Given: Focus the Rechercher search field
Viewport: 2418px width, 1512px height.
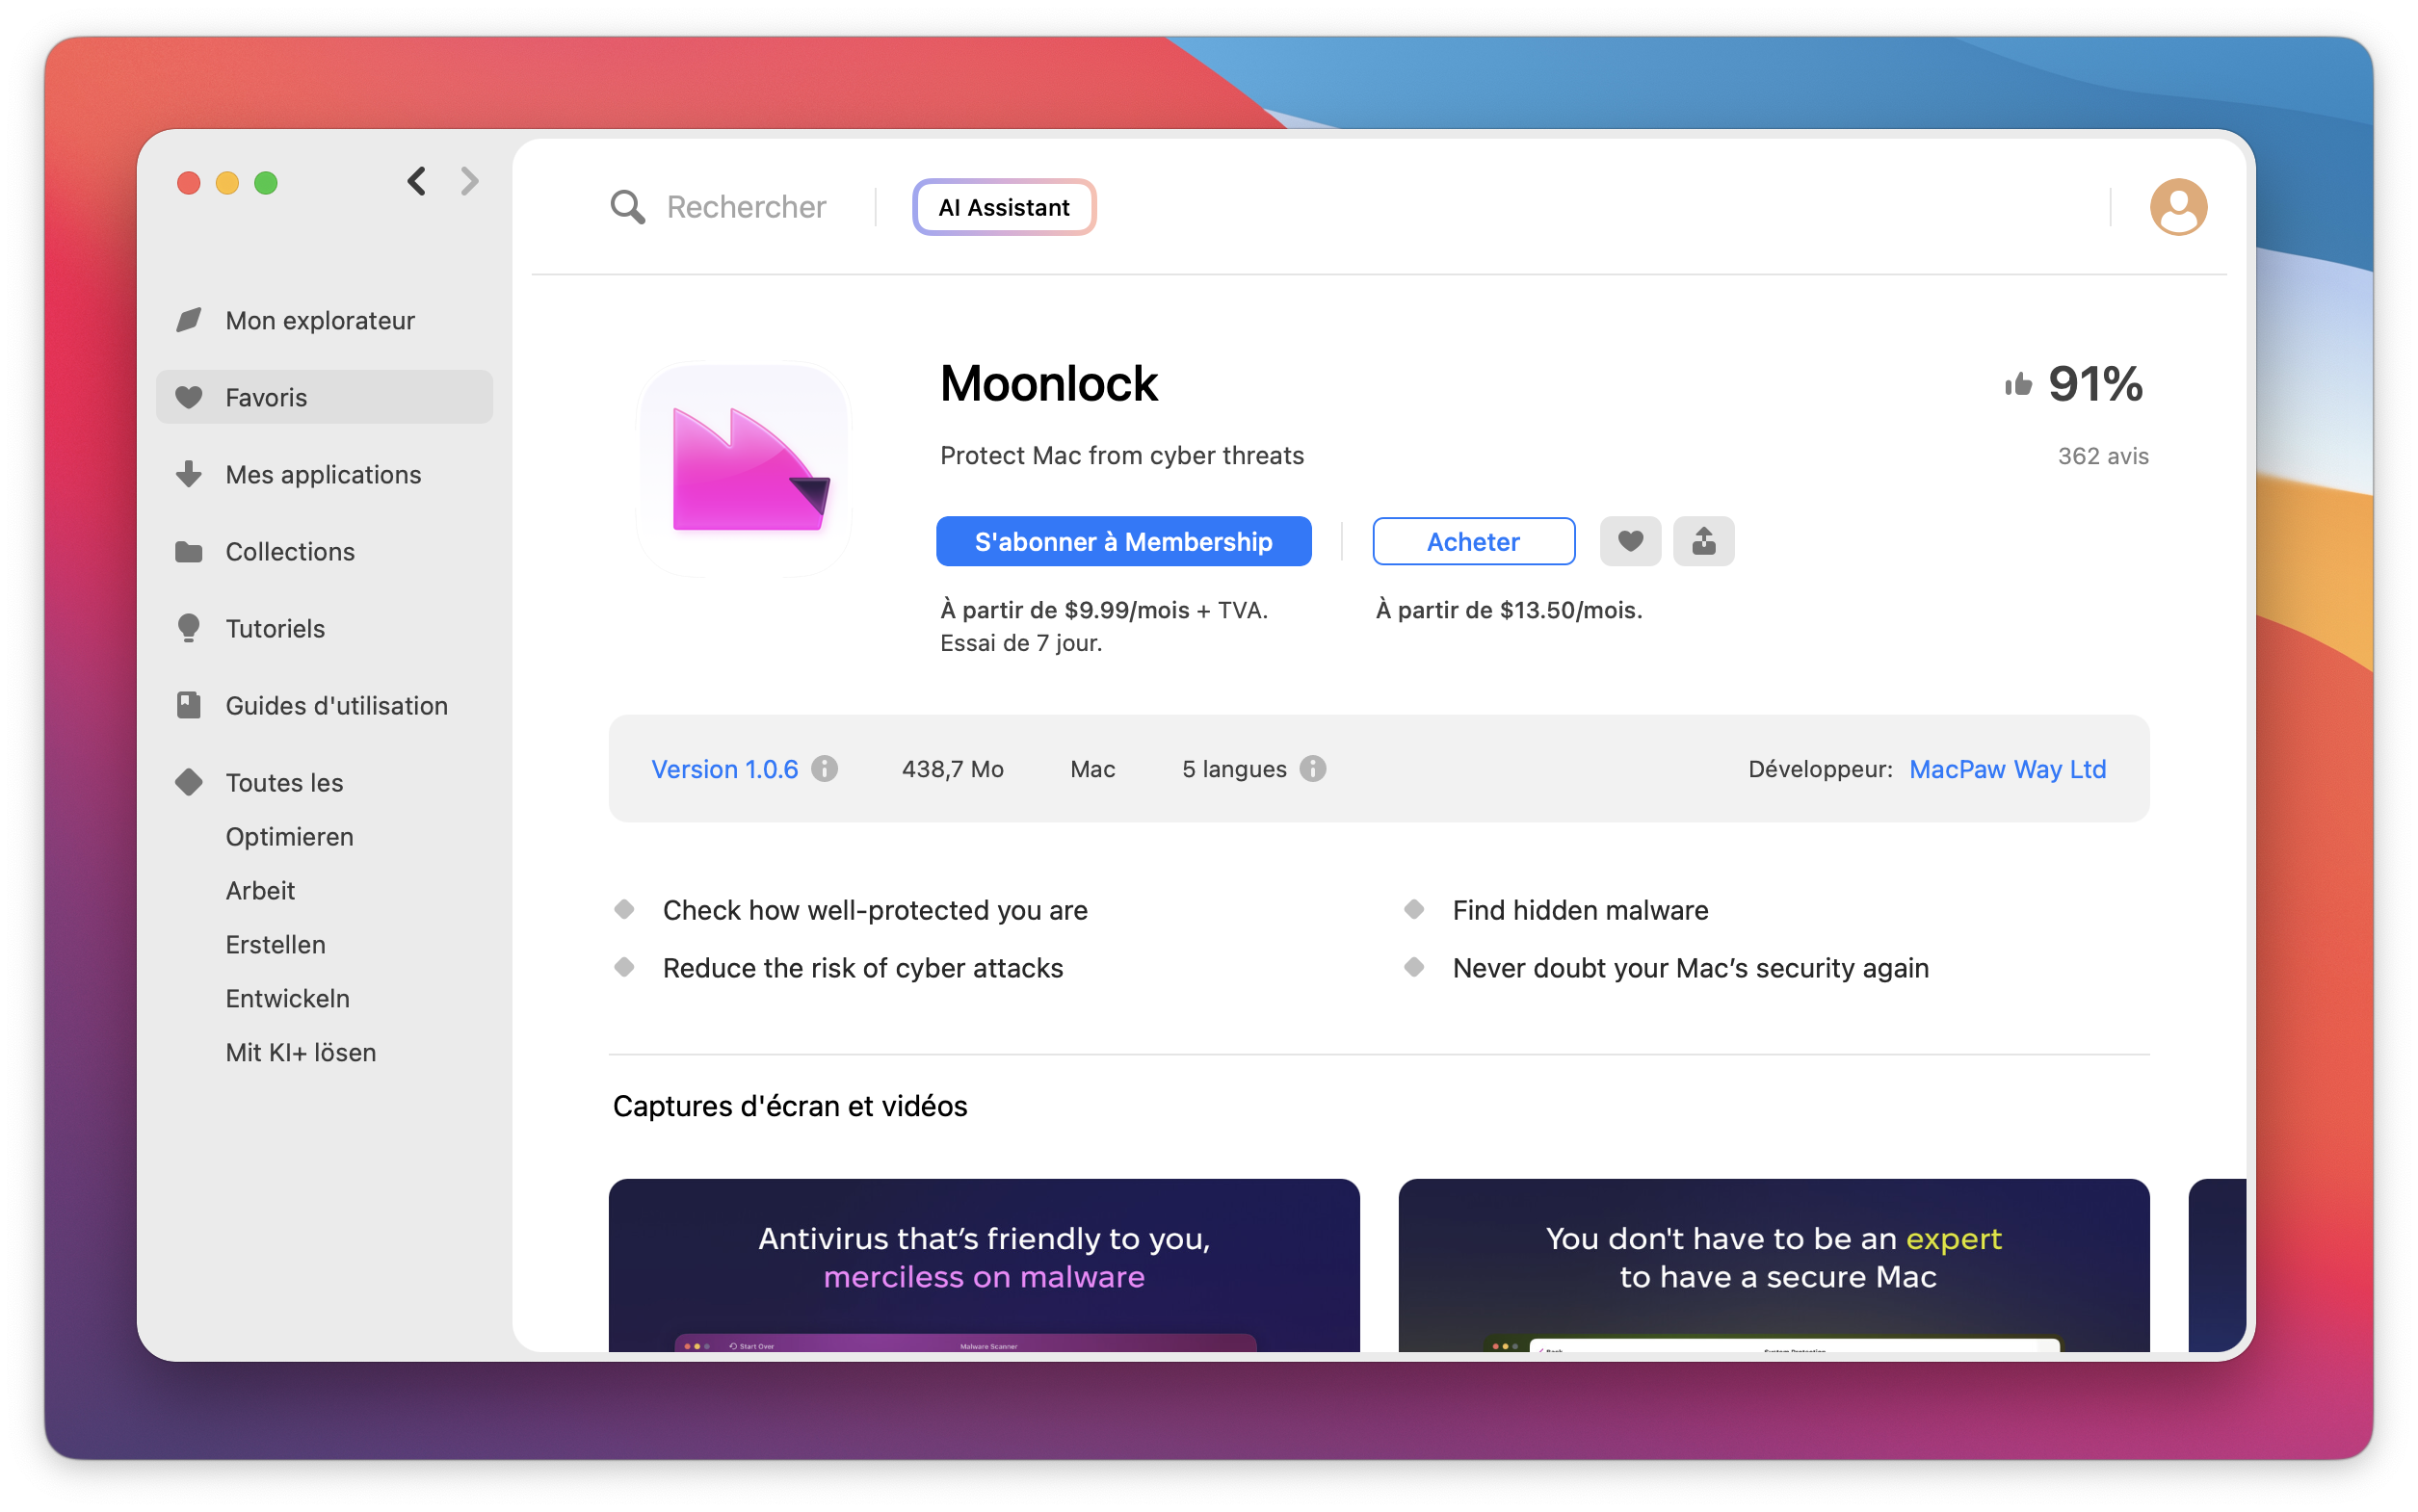Looking at the screenshot, I should 746,207.
